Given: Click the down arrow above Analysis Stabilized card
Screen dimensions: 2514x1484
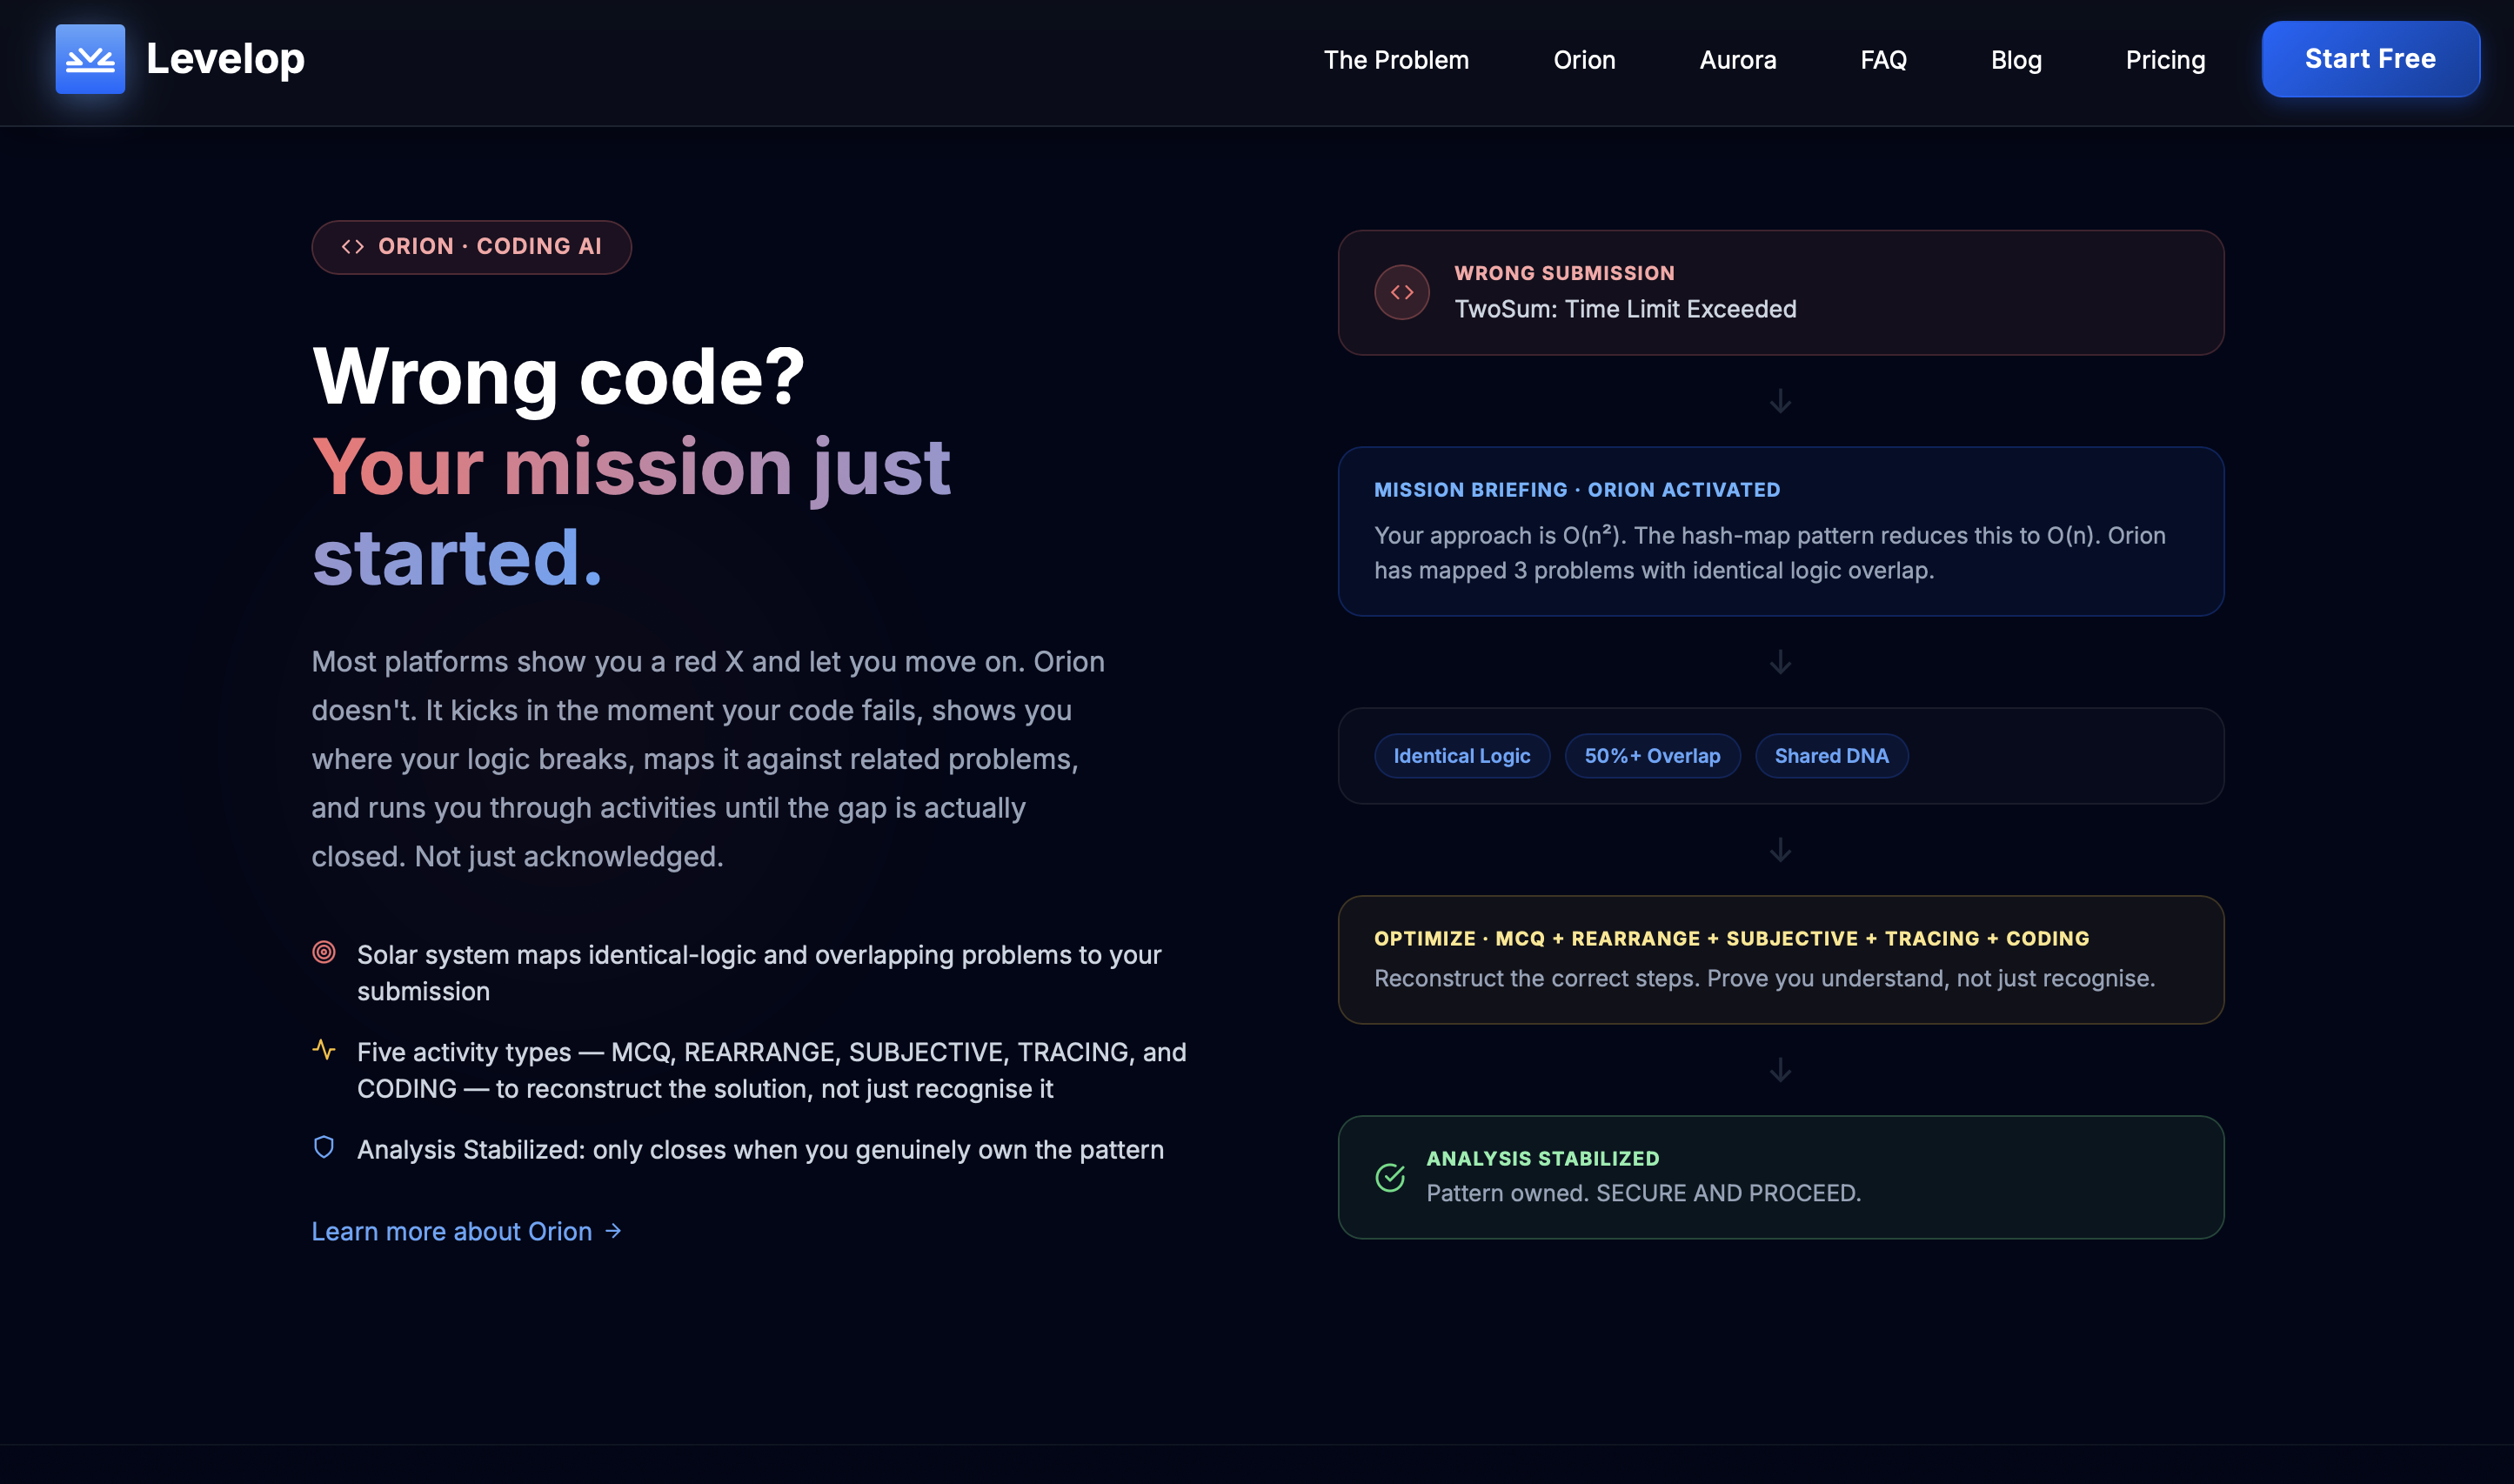Looking at the screenshot, I should pos(1780,1070).
